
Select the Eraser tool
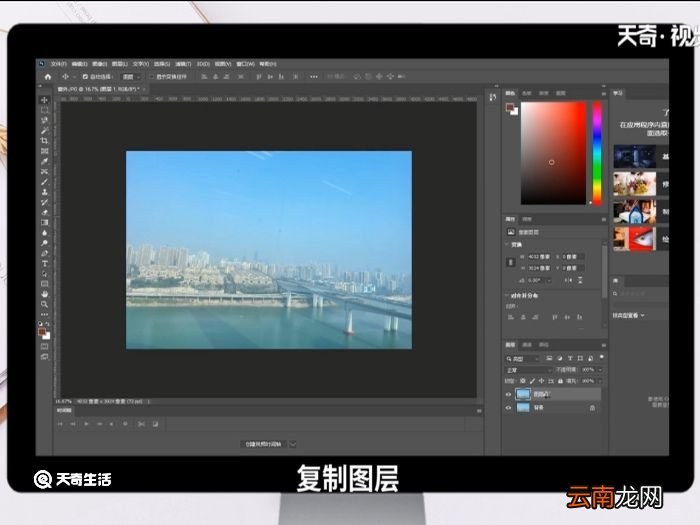44,212
